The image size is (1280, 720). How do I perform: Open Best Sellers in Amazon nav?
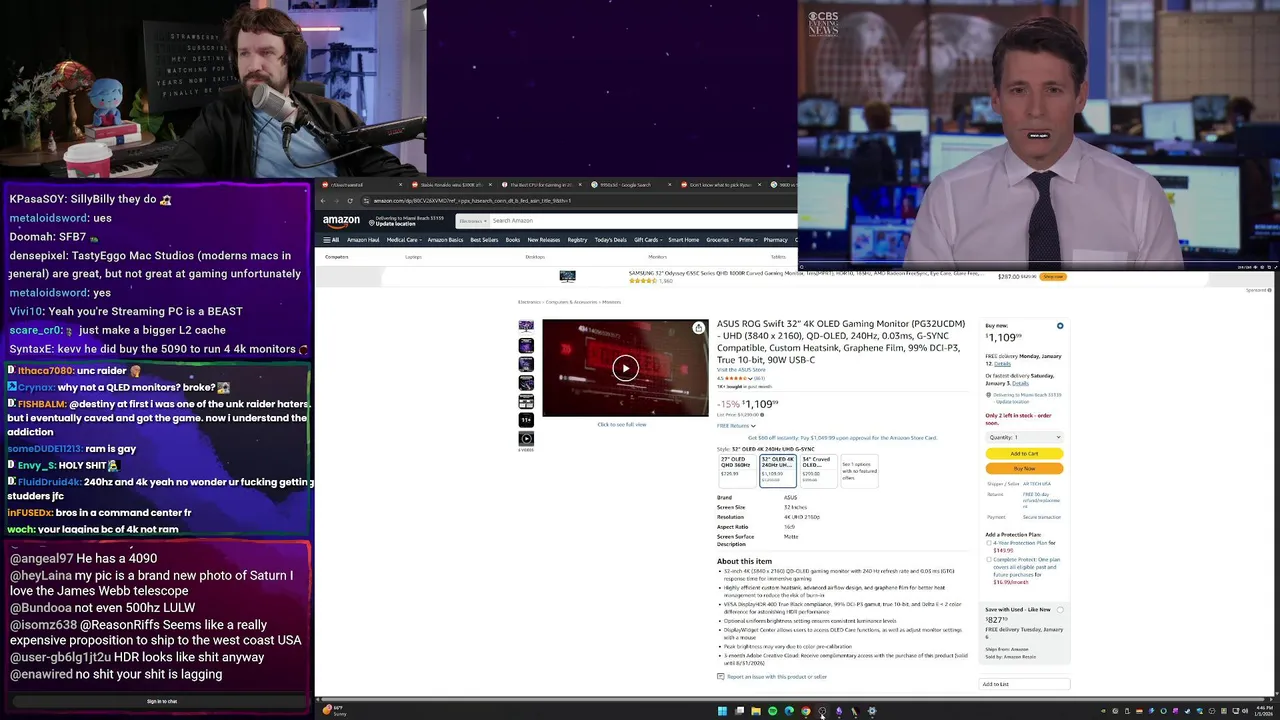[484, 240]
